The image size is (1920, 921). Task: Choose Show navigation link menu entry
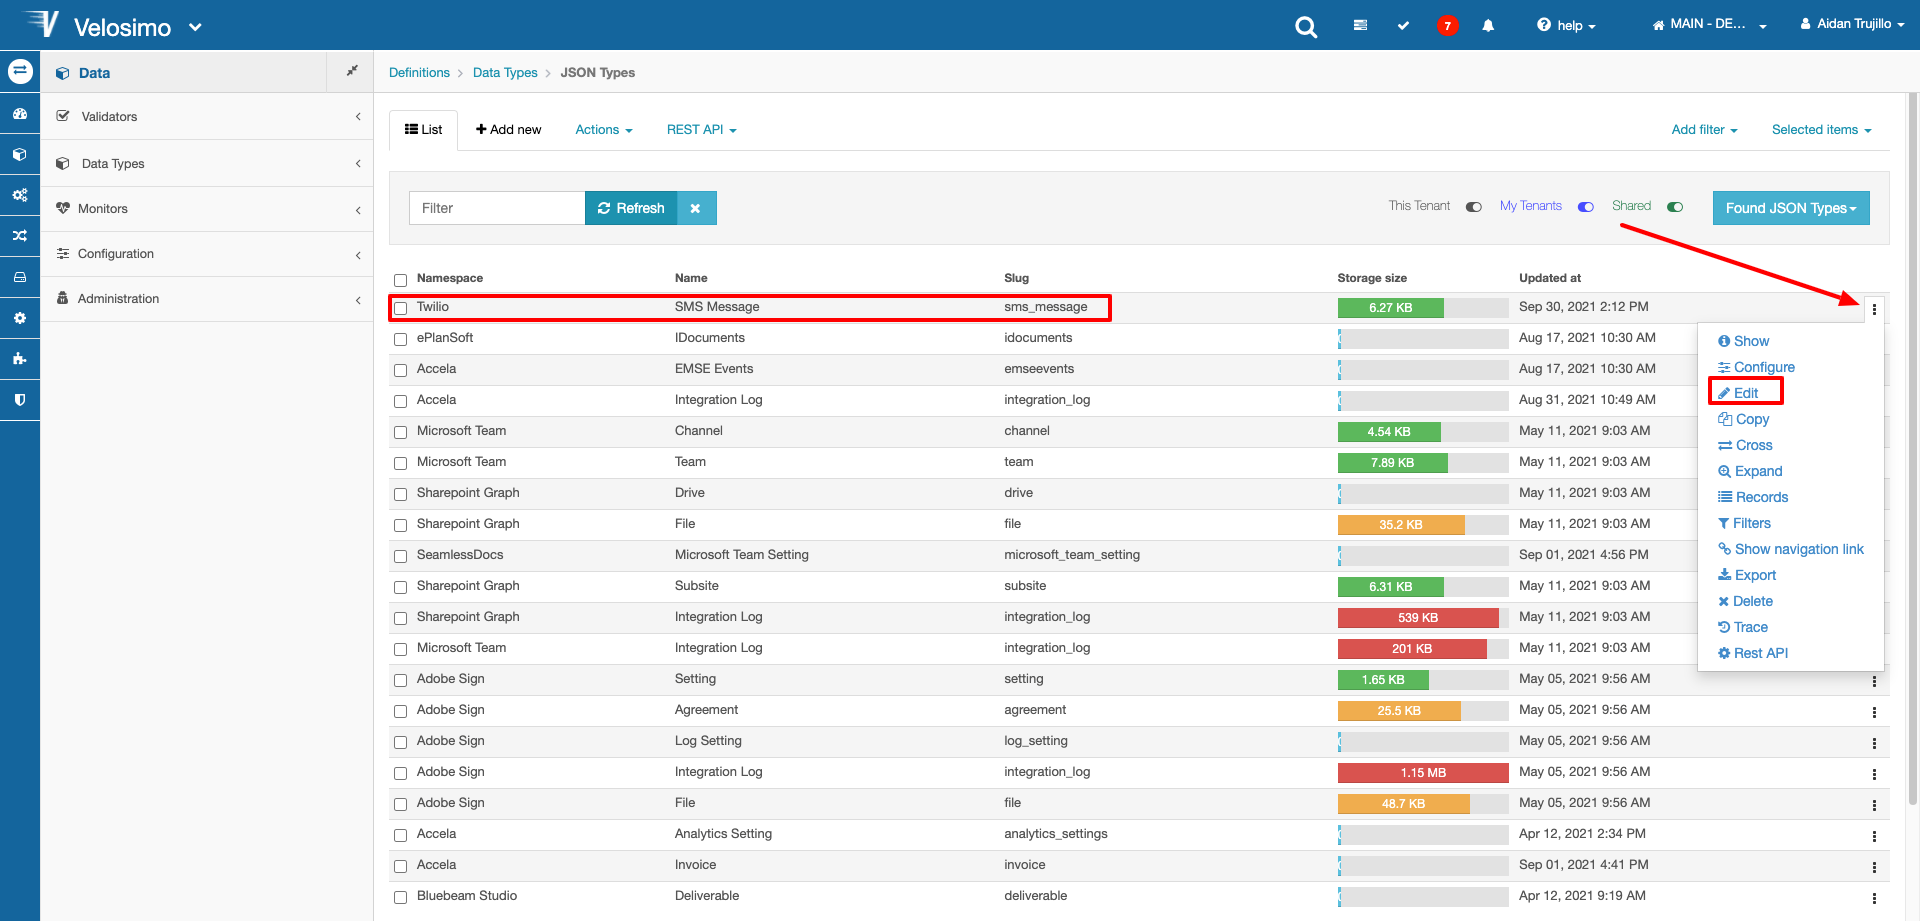[1791, 549]
